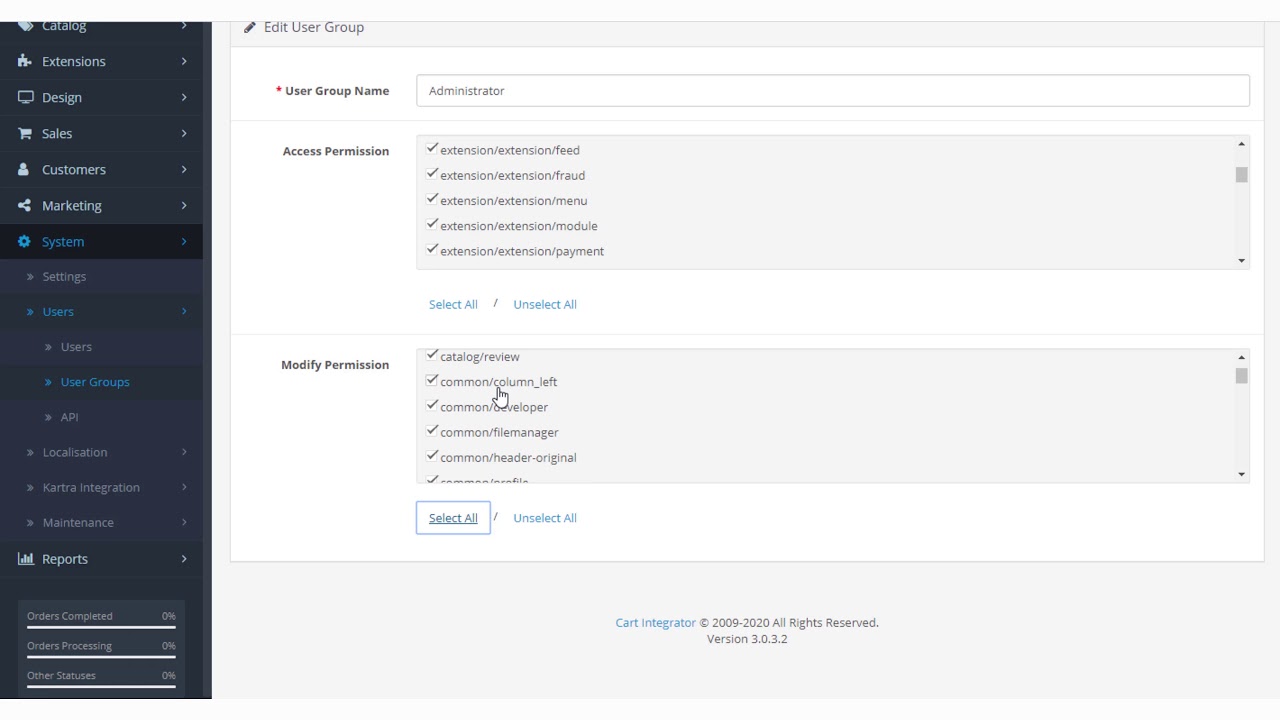Expand the Kartra Integration chevron
Viewport: 1280px width, 720px height.
pos(184,487)
